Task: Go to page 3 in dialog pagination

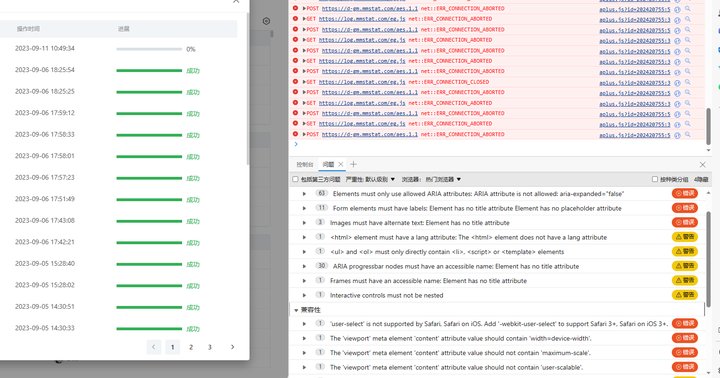Action: [210, 347]
